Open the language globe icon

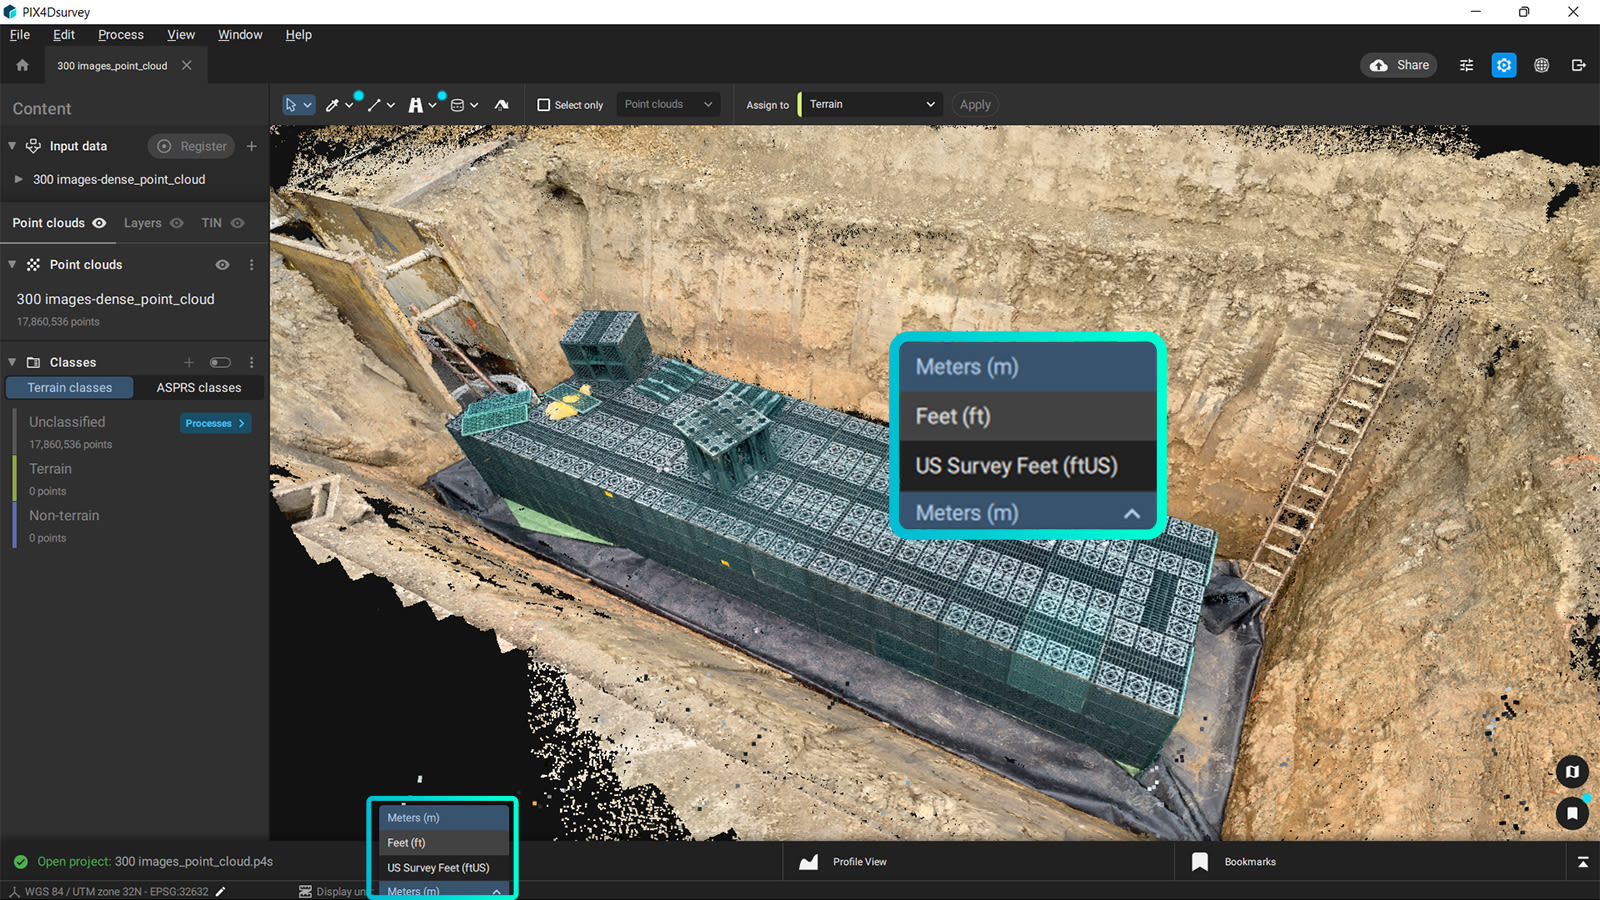[1541, 64]
